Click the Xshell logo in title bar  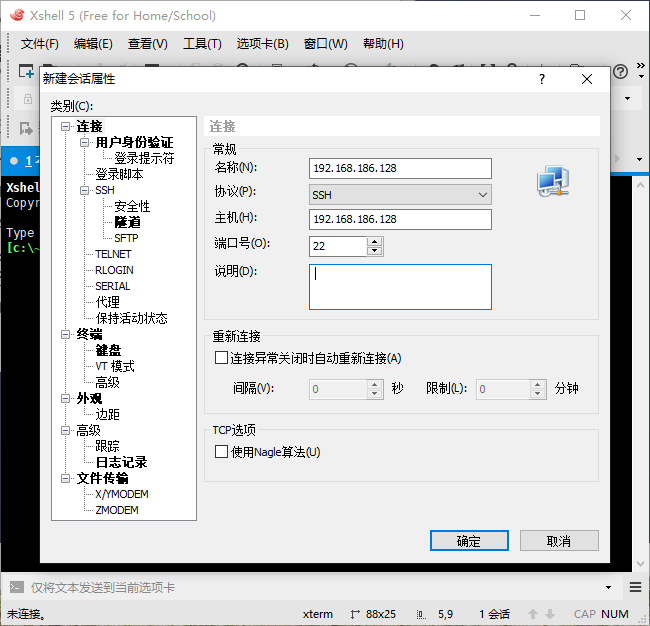(x=17, y=15)
